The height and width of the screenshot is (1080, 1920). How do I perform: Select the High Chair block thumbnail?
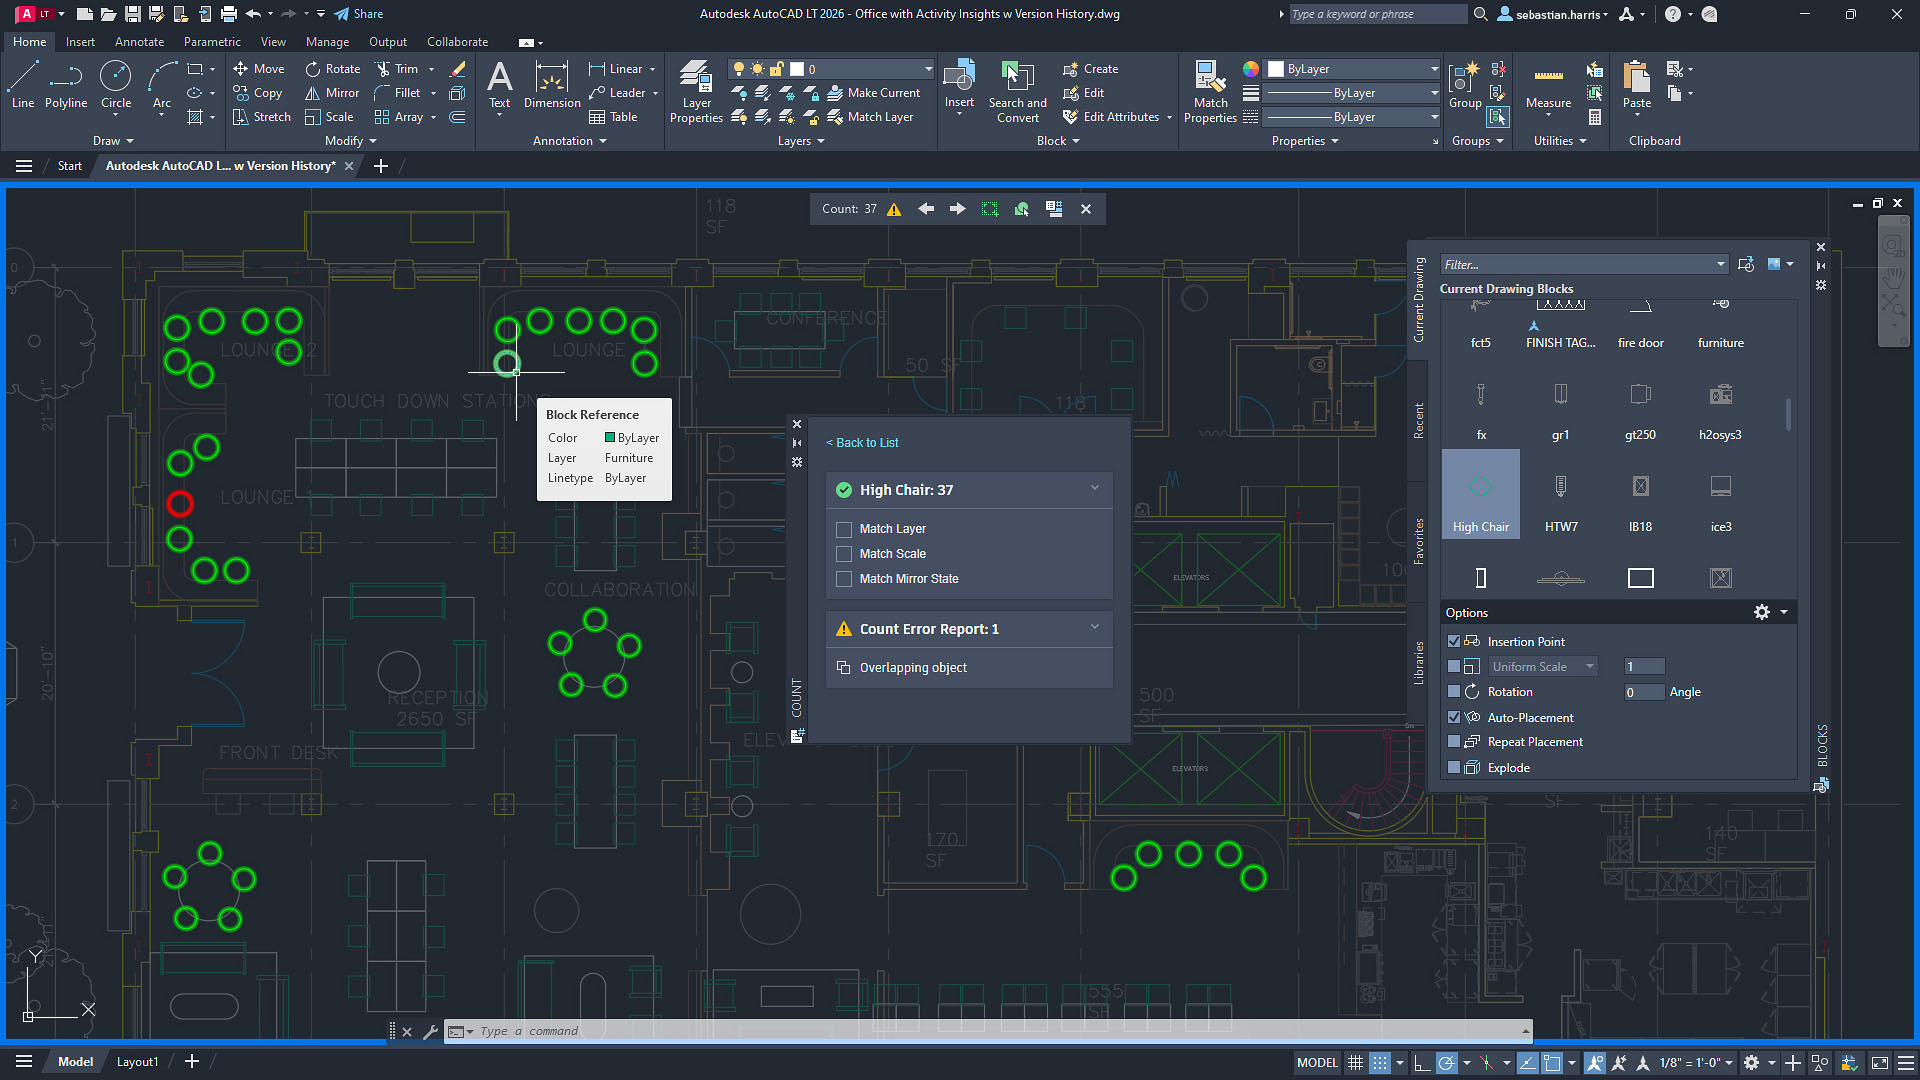(1480, 490)
